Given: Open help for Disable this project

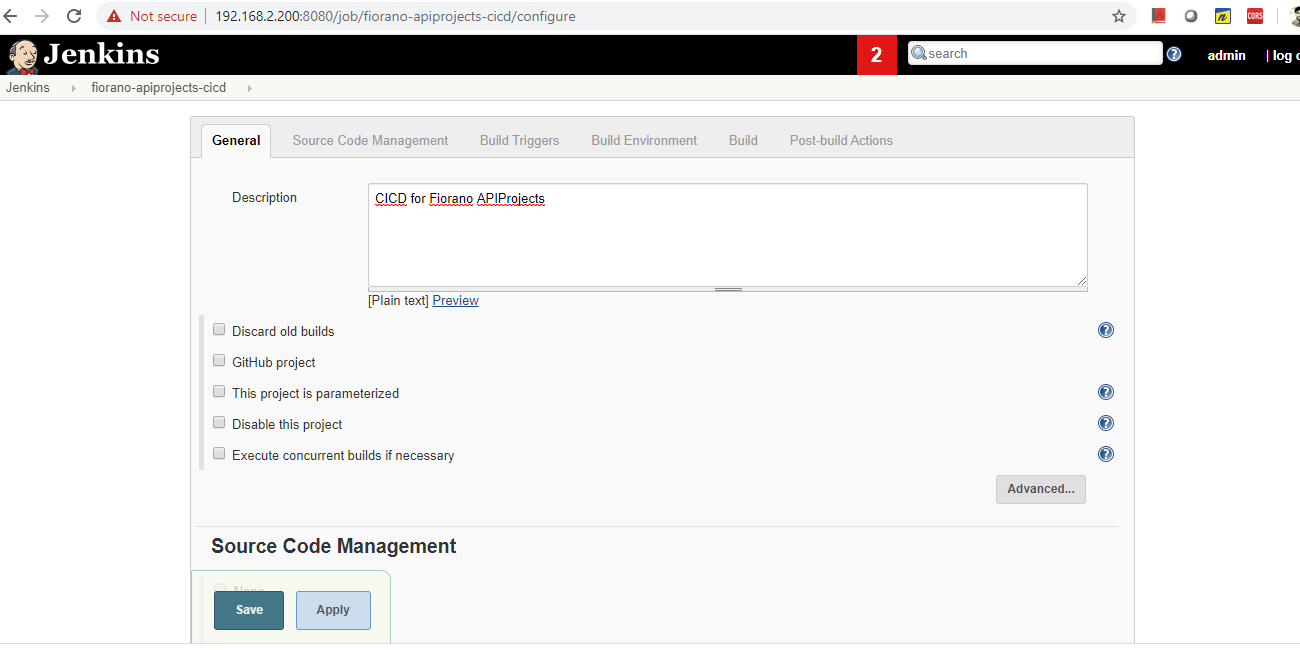Looking at the screenshot, I should (1106, 423).
